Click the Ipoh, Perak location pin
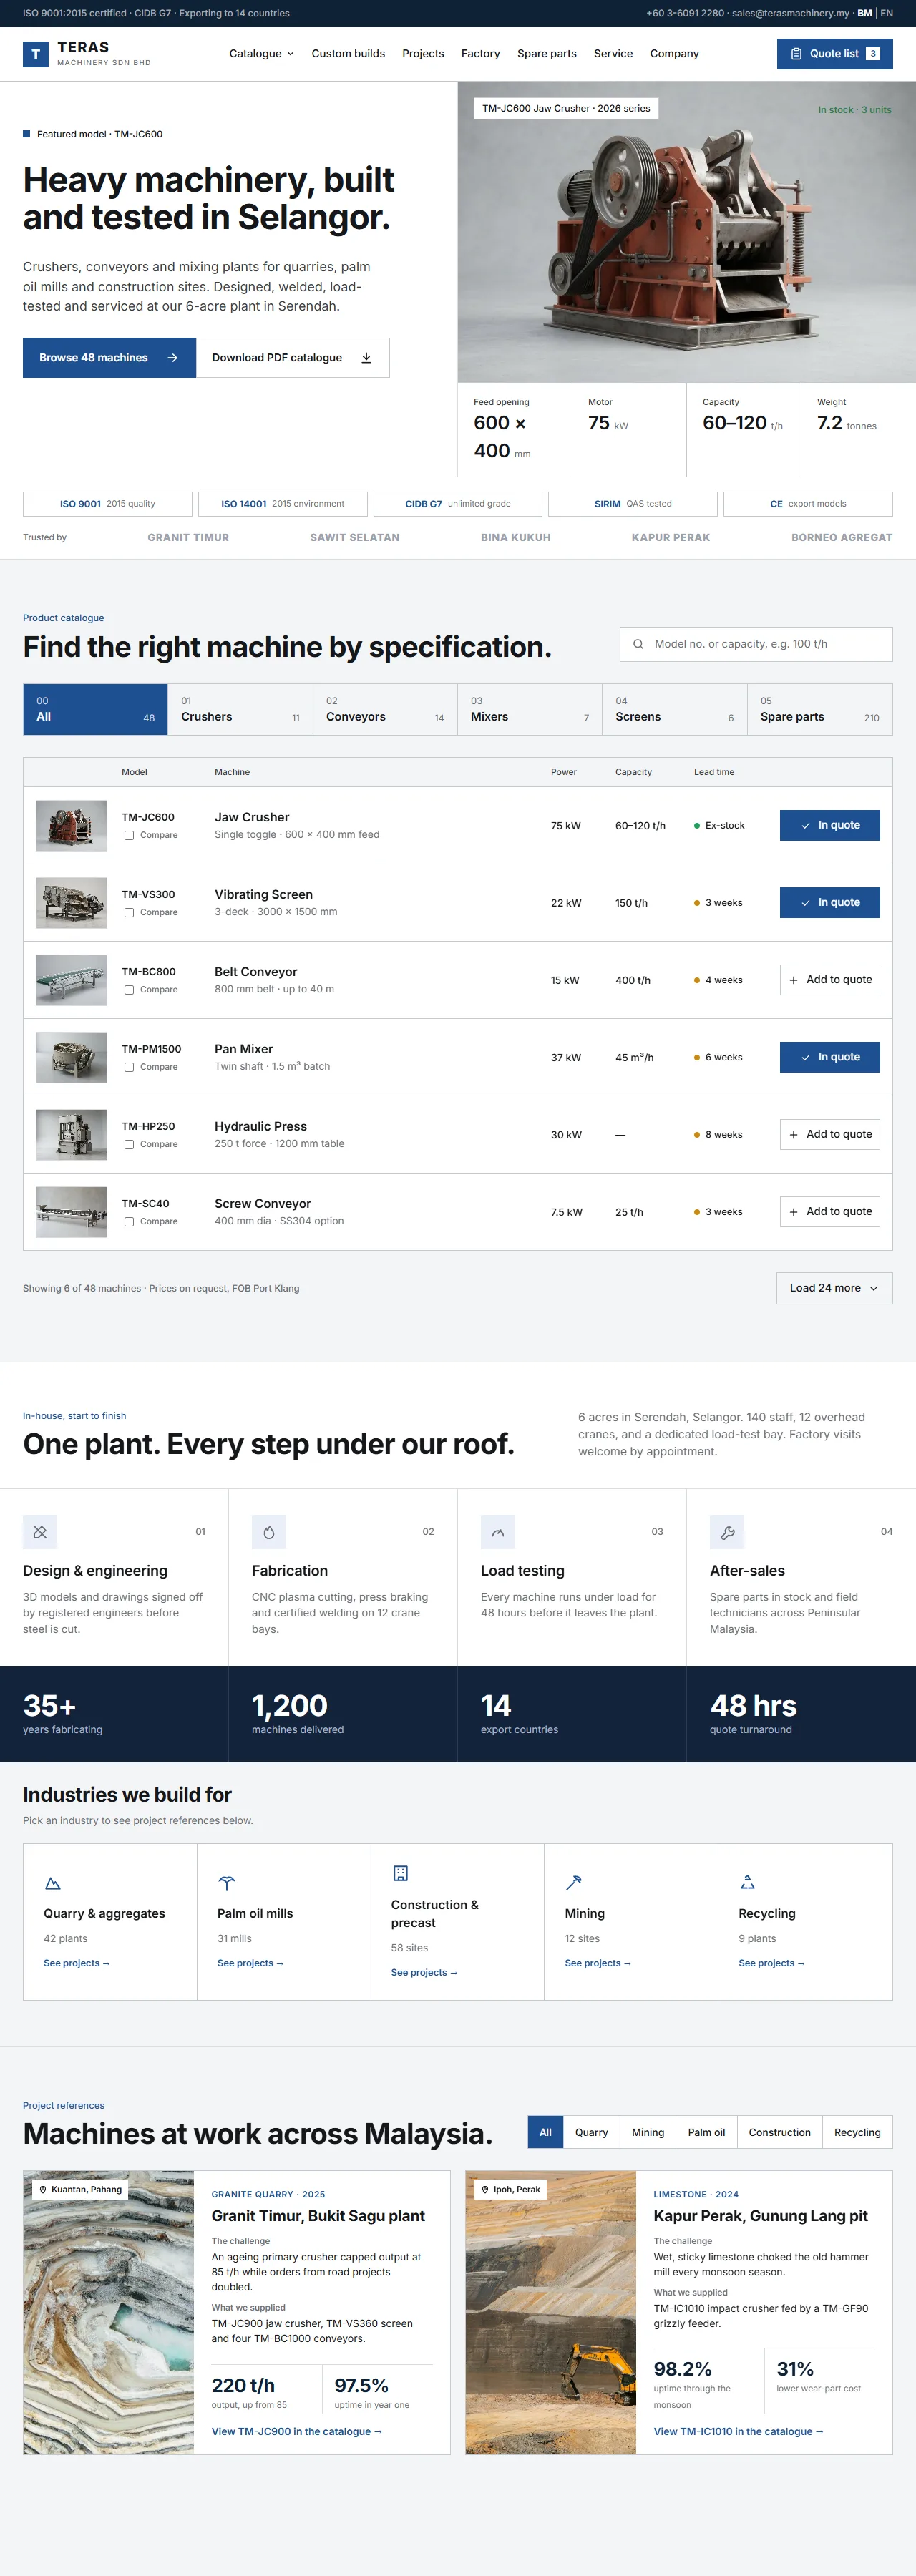Image resolution: width=916 pixels, height=2576 pixels. (x=485, y=2189)
